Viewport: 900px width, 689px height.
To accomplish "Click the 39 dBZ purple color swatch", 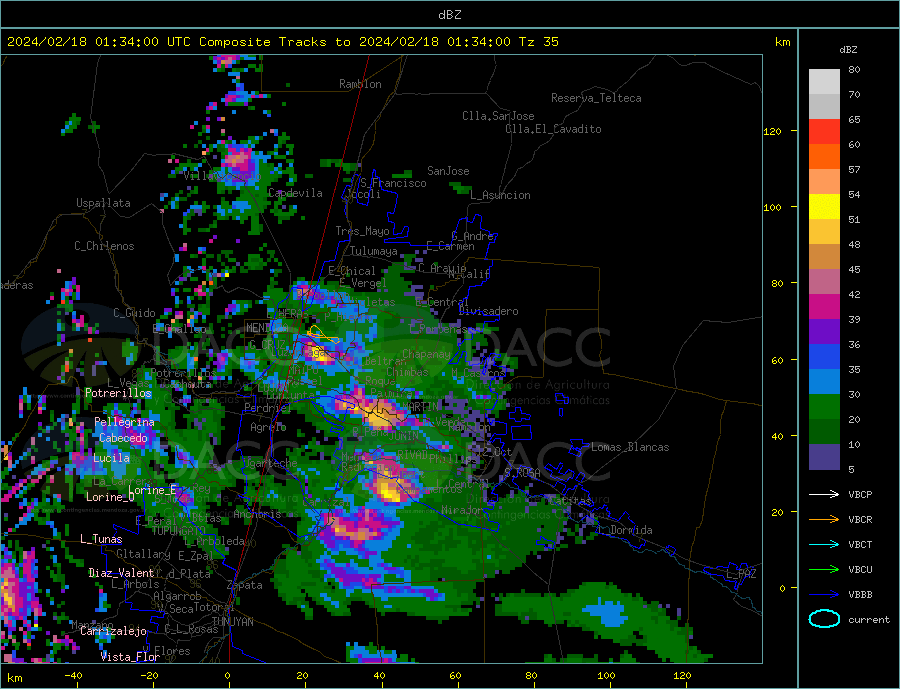I will (x=824, y=332).
